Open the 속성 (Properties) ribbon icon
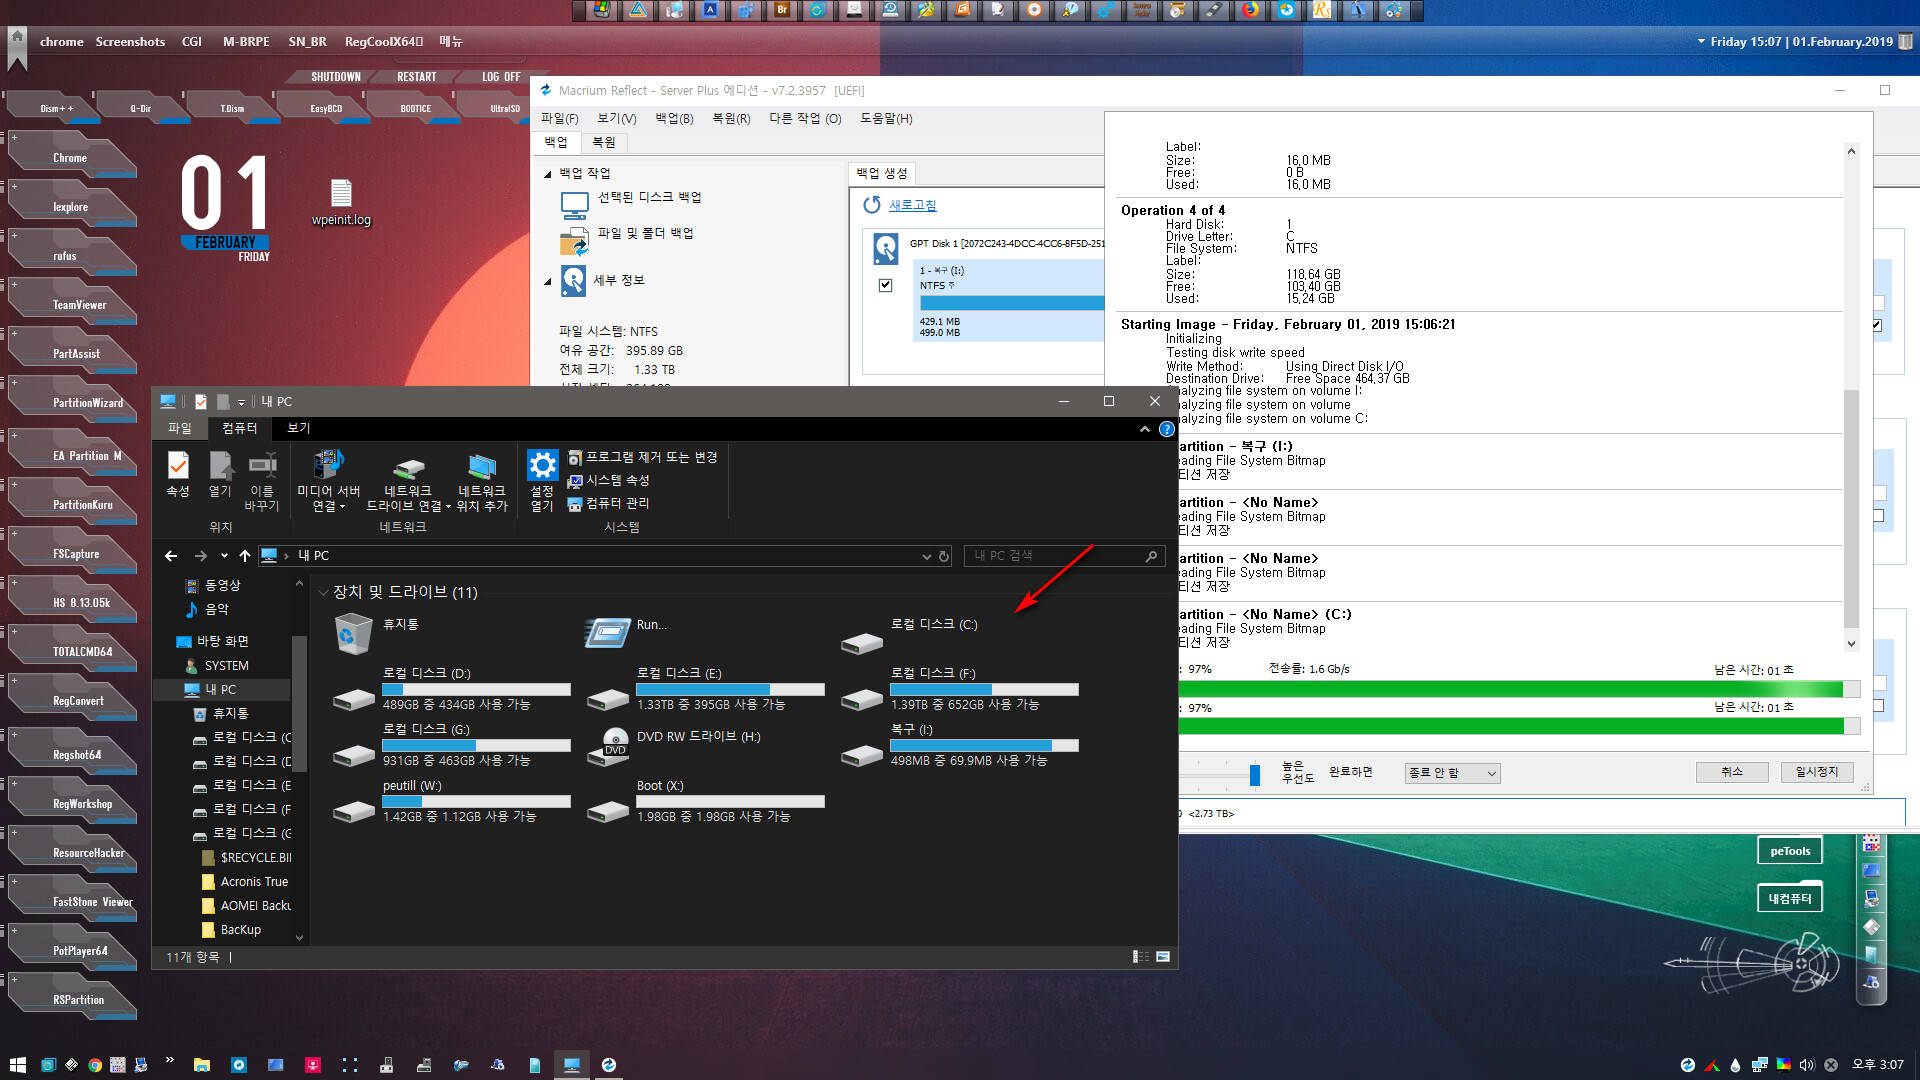 pos(178,474)
